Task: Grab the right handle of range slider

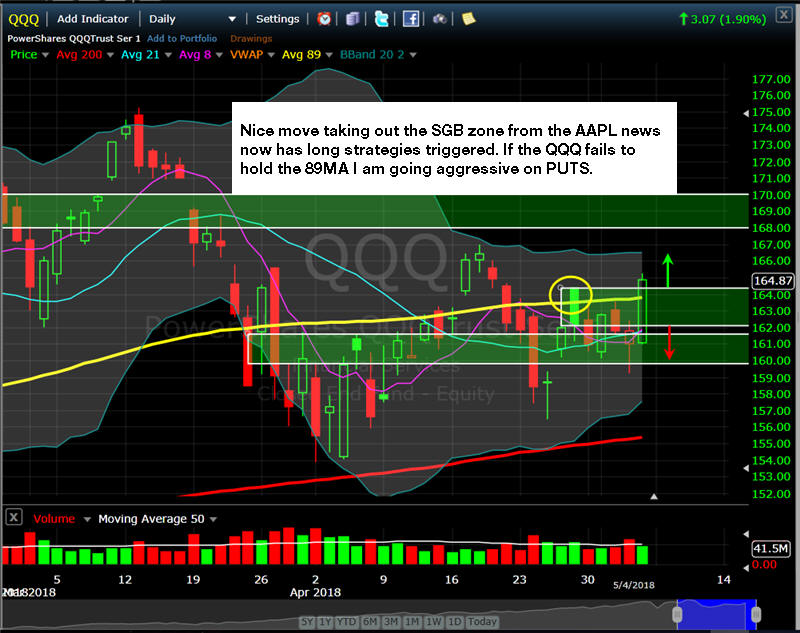Action: tap(756, 614)
